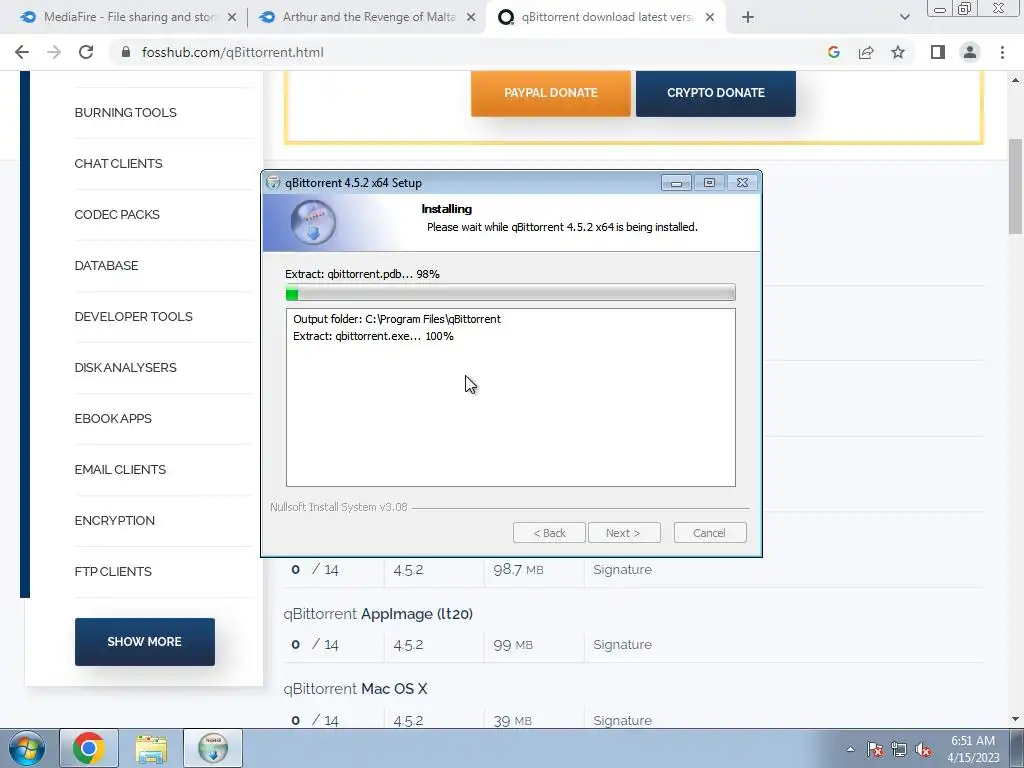
Task: Click the installer header logo image
Action: click(x=313, y=223)
